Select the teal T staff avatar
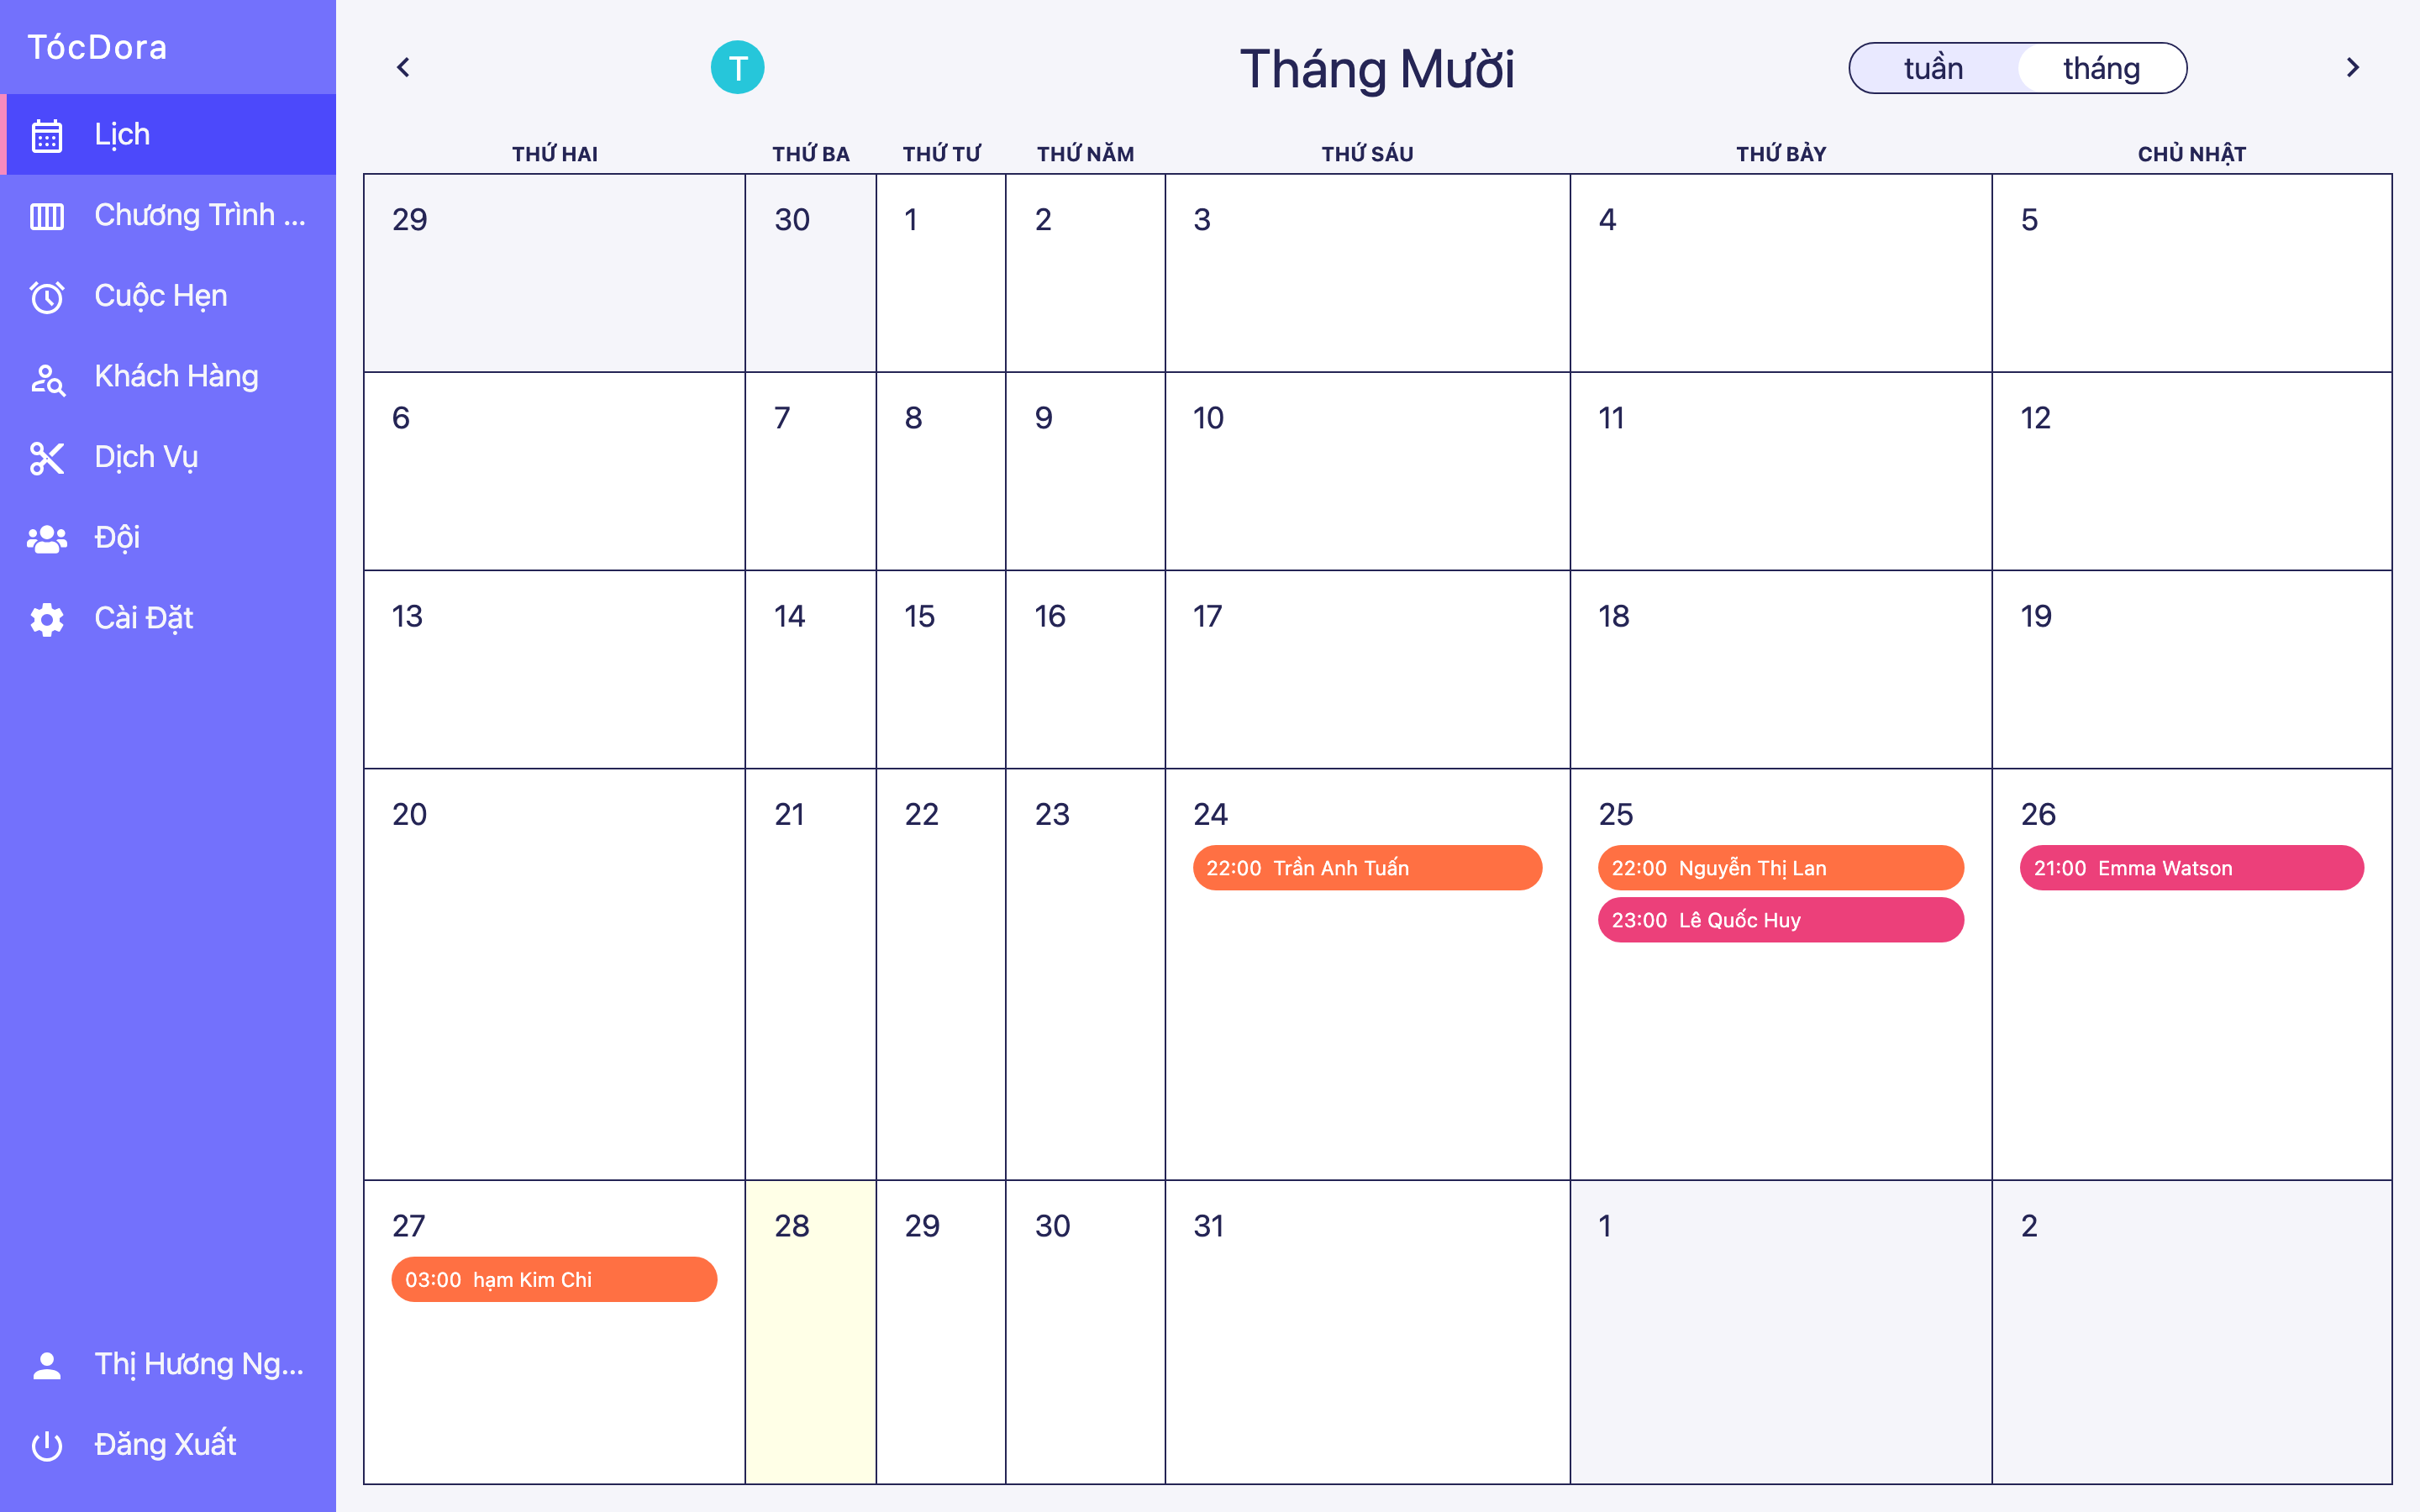Screen dimensions: 2420x1512 737,68
